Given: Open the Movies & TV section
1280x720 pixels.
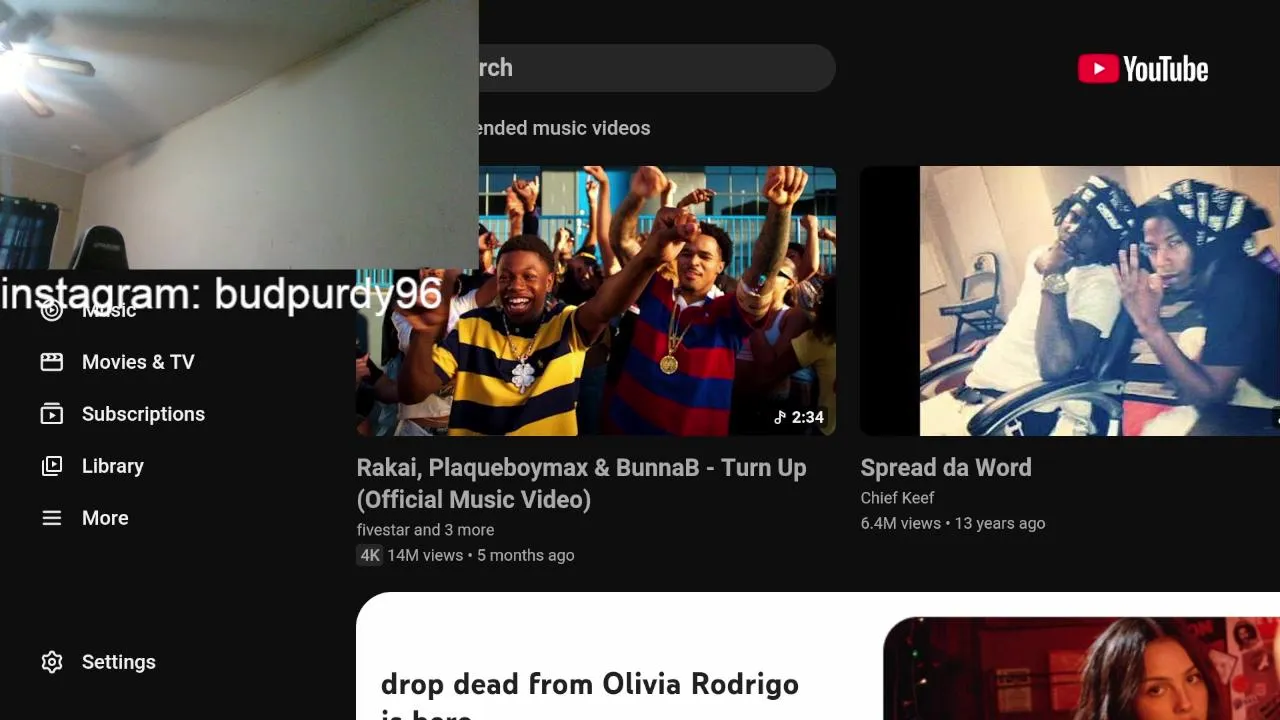Looking at the screenshot, I should coord(138,362).
